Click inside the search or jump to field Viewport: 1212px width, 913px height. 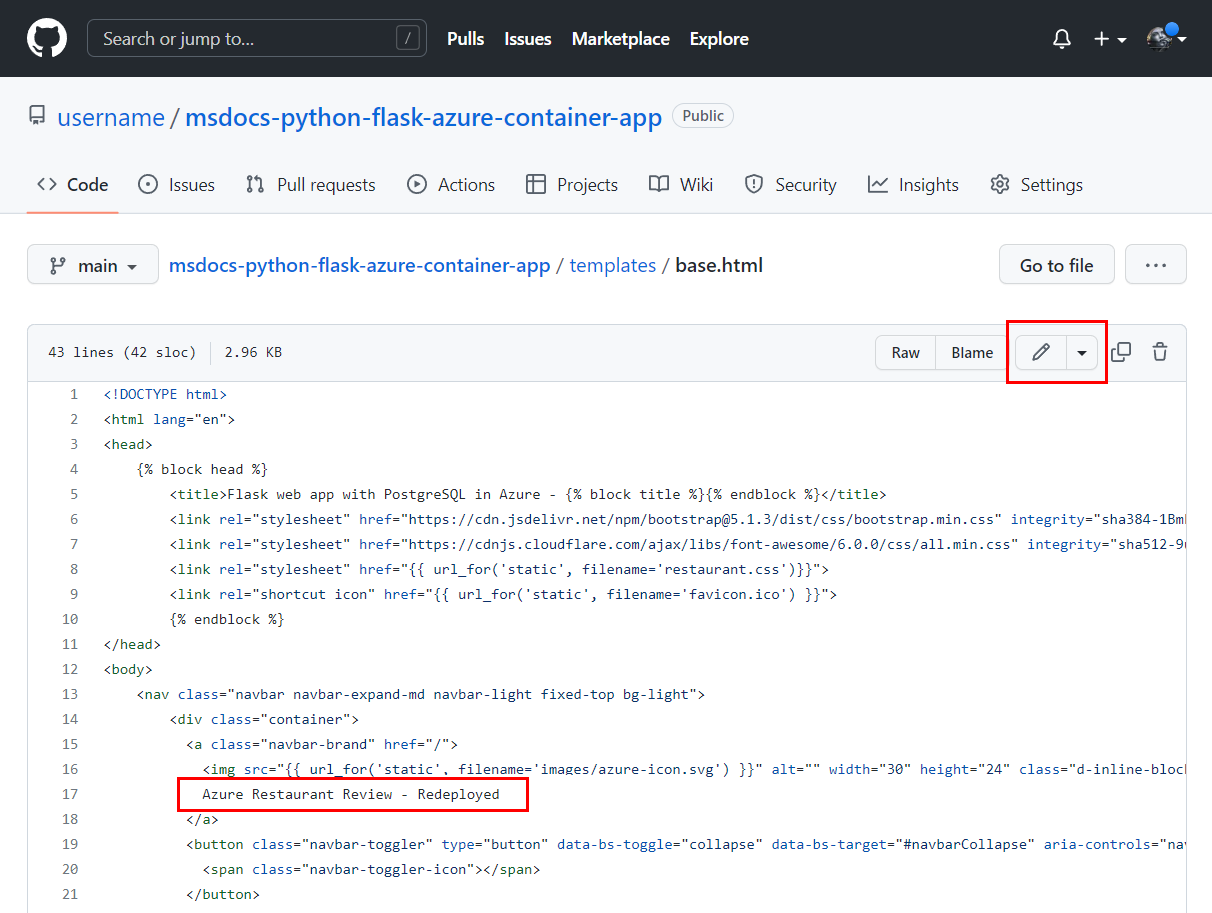[x=256, y=38]
